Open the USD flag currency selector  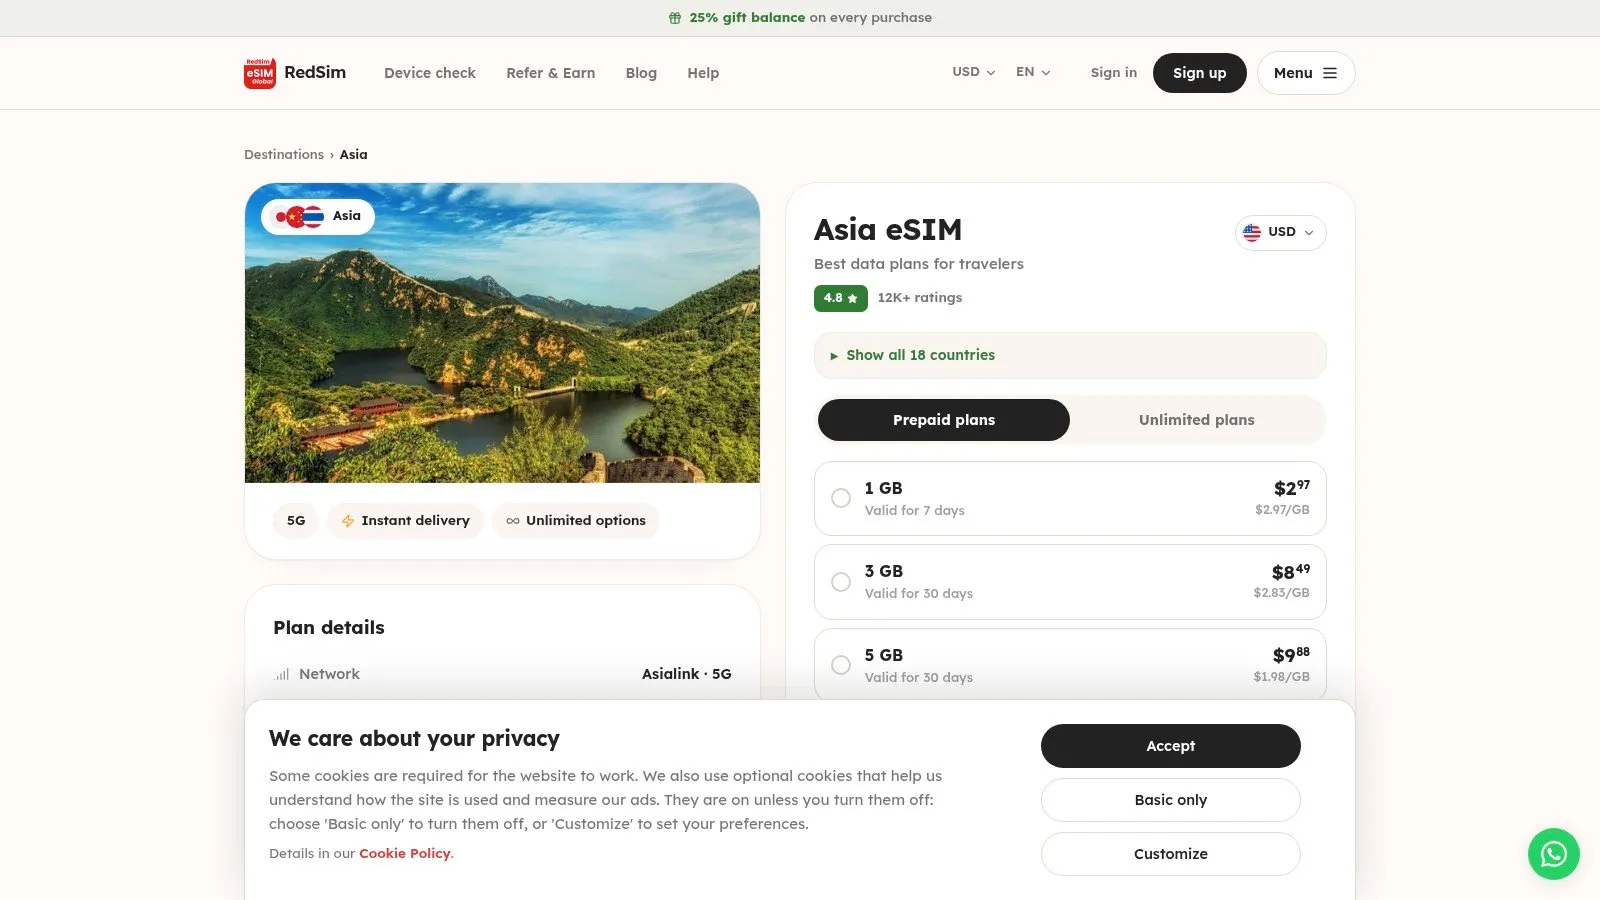click(x=1281, y=232)
